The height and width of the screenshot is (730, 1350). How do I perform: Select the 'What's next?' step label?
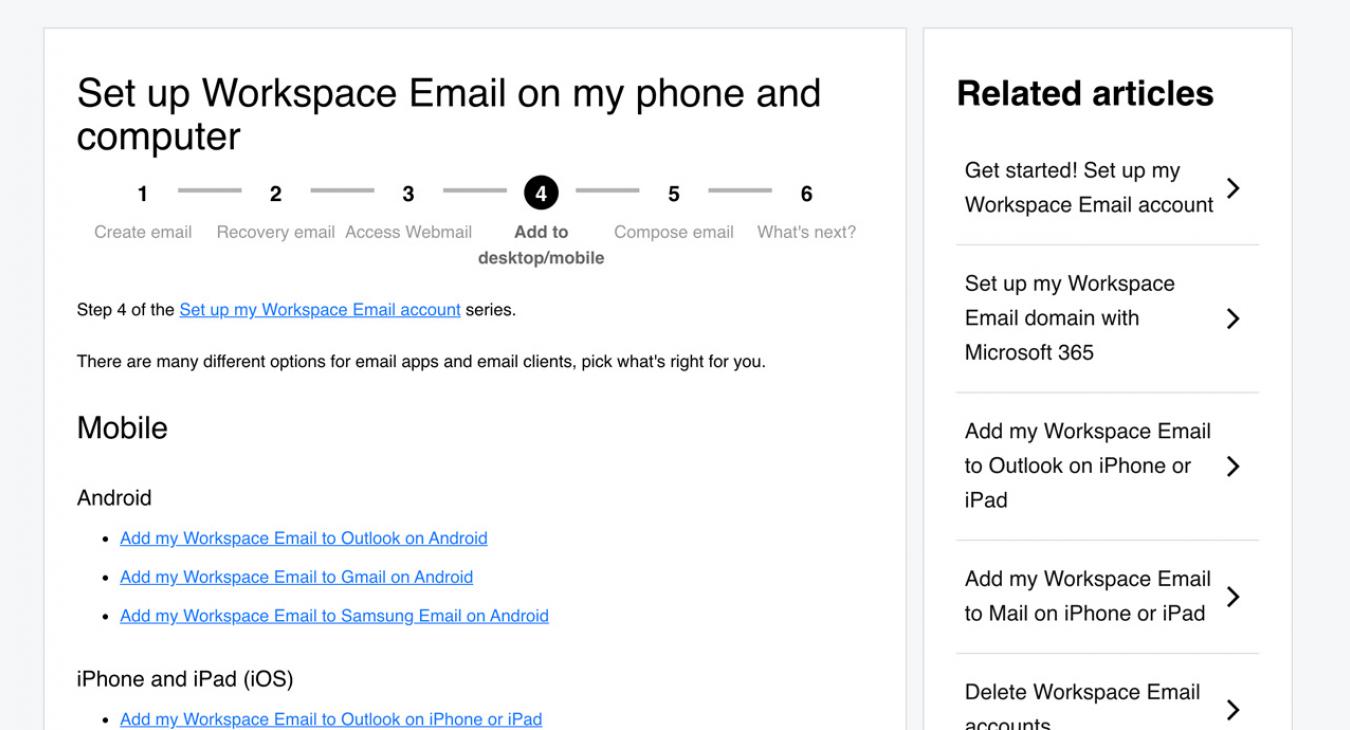(x=806, y=232)
